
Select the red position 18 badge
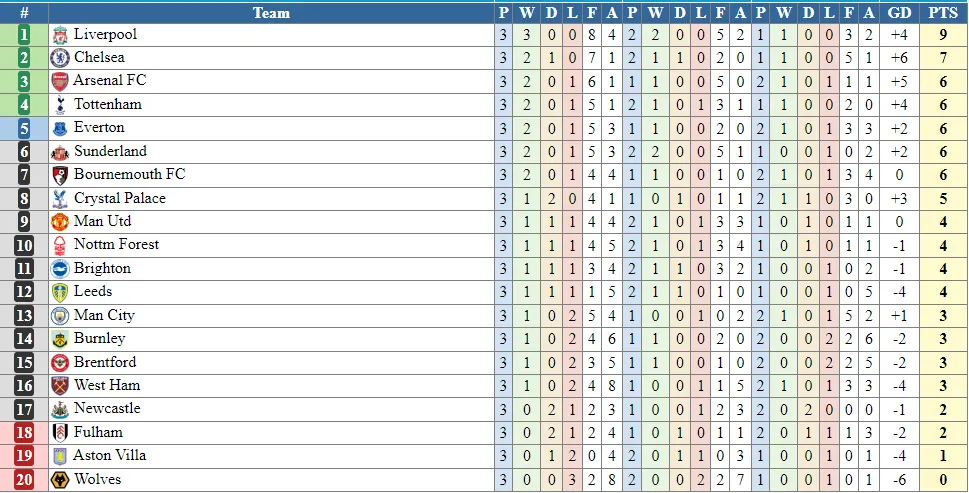tap(24, 433)
